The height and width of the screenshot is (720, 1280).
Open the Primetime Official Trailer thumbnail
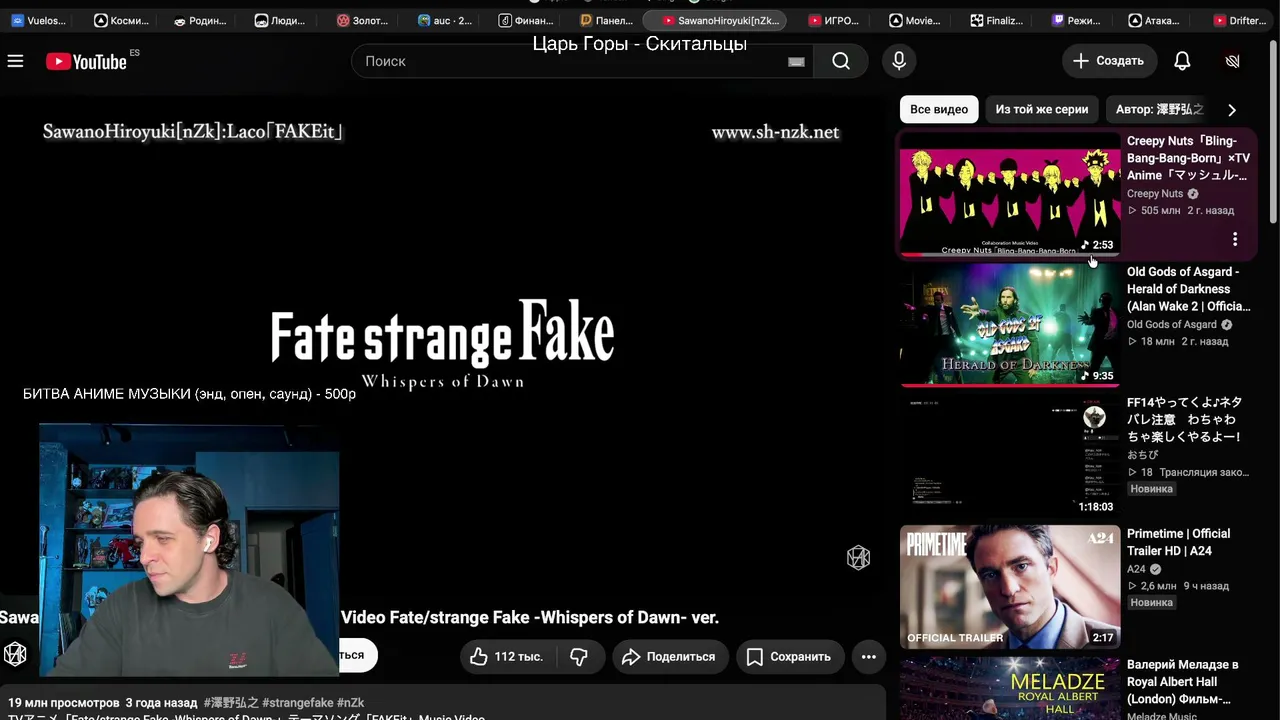(1010, 587)
